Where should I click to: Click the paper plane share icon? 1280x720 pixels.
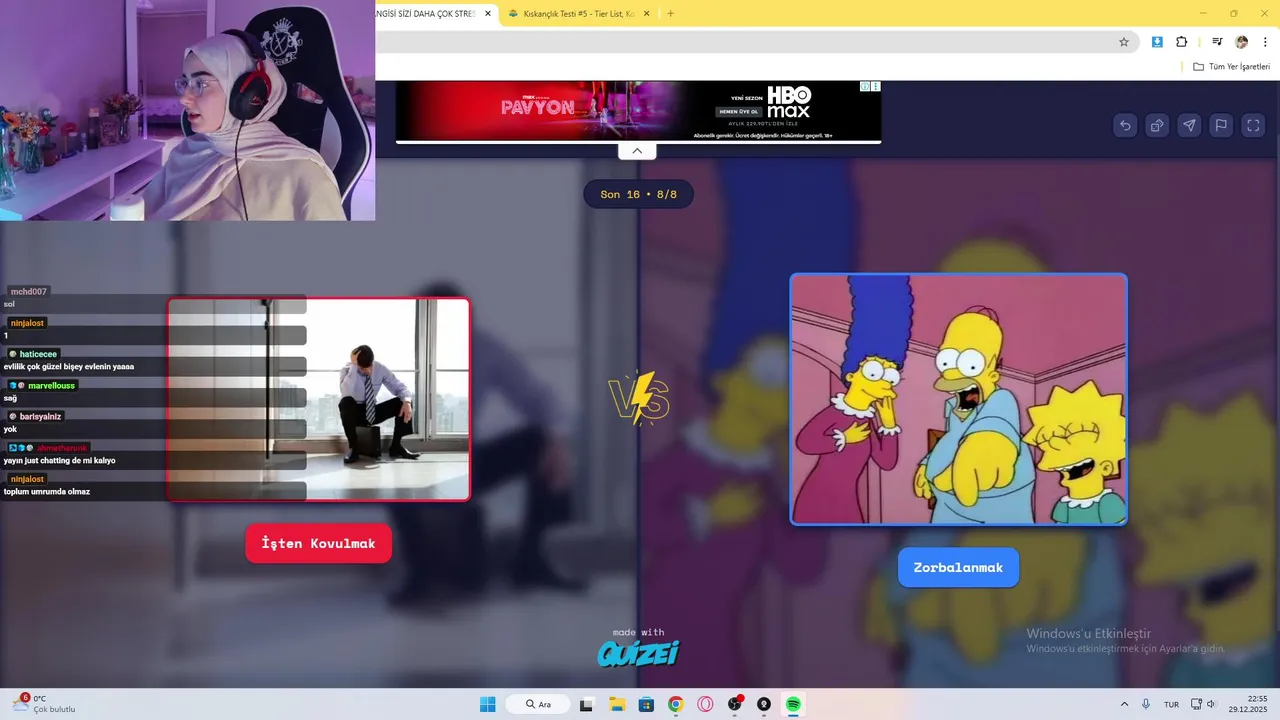(x=1189, y=125)
